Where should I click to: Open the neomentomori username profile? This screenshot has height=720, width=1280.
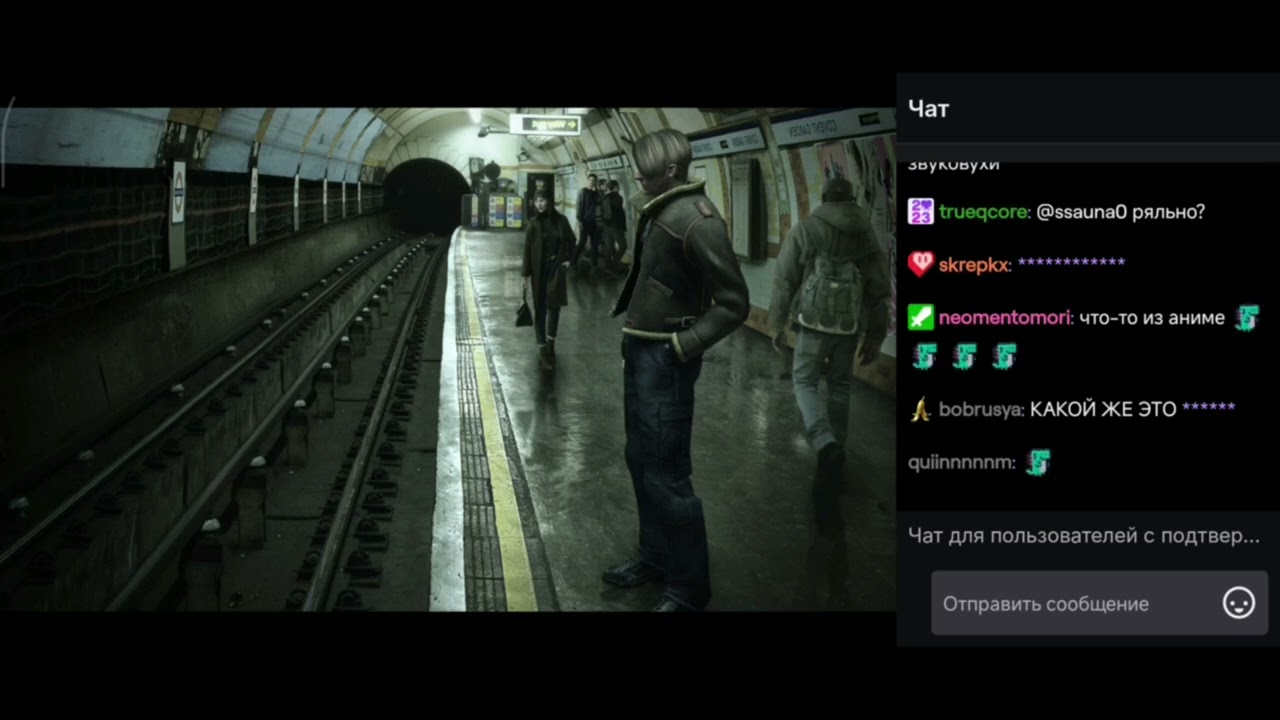(1007, 318)
